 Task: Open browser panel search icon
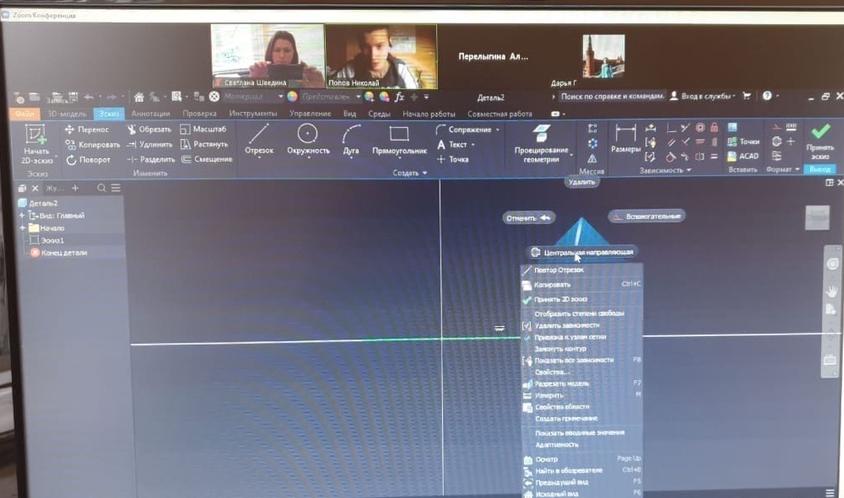tap(101, 188)
